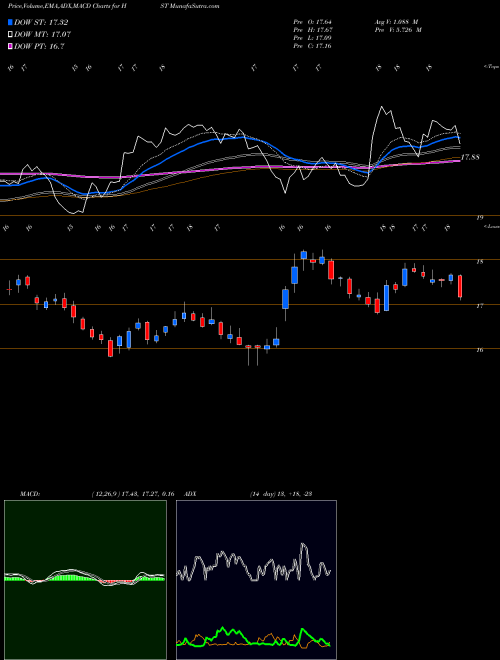Screen dimensions: 500x660
Task: Click the blue DOW ST legend swatch
Action: coord(10,22)
